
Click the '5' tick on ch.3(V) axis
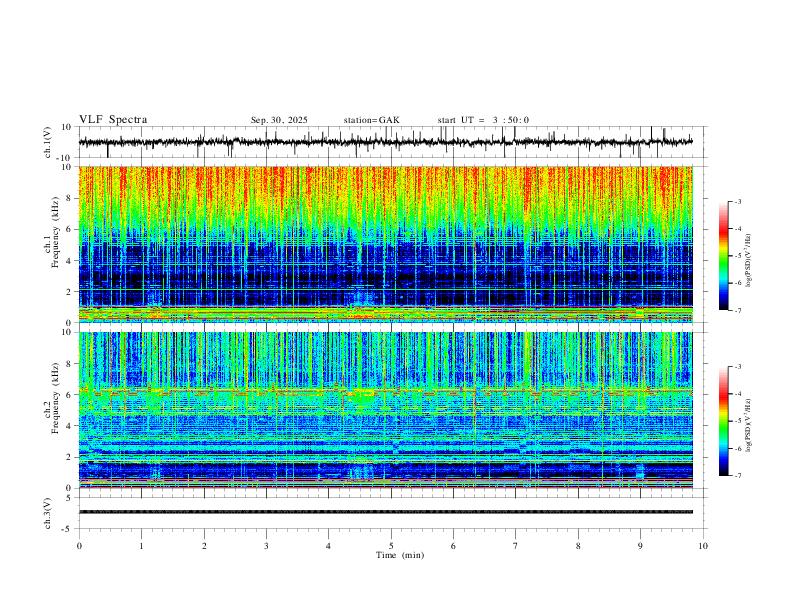pos(70,498)
